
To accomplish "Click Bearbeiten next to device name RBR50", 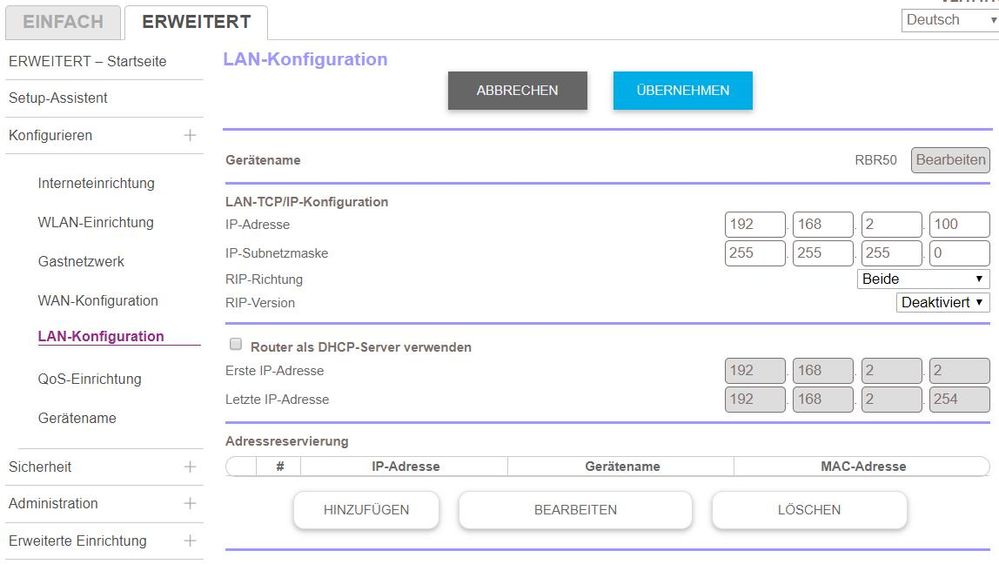I will pyautogui.click(x=950, y=160).
